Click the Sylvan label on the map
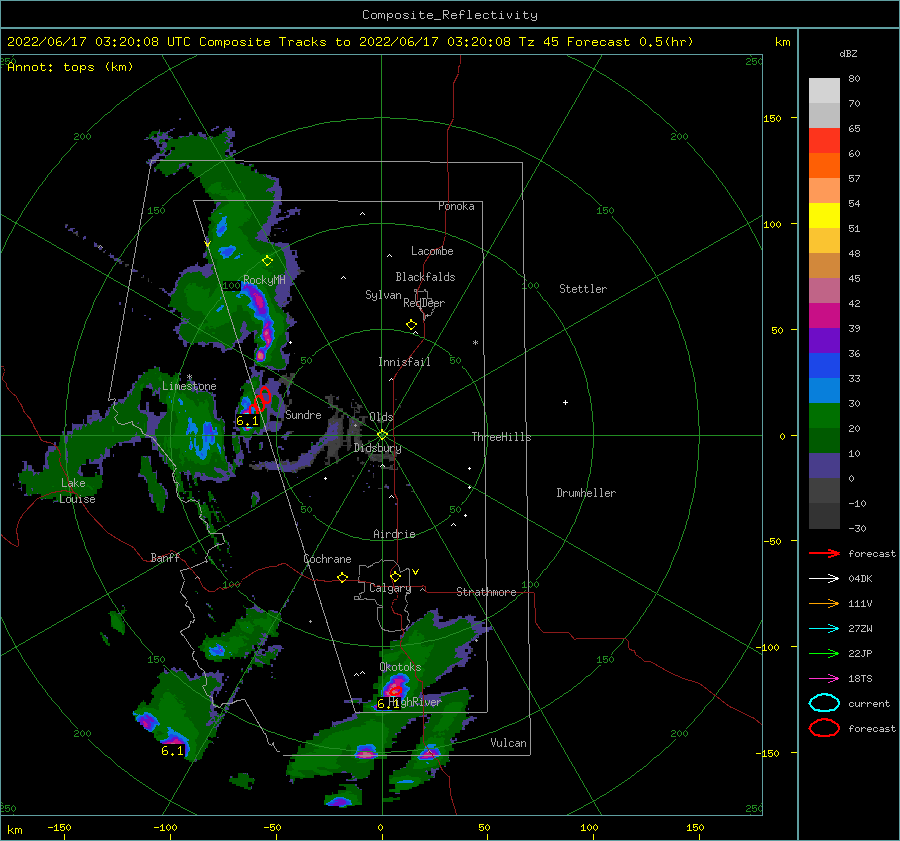Viewport: 900px width, 841px height. 383,295
